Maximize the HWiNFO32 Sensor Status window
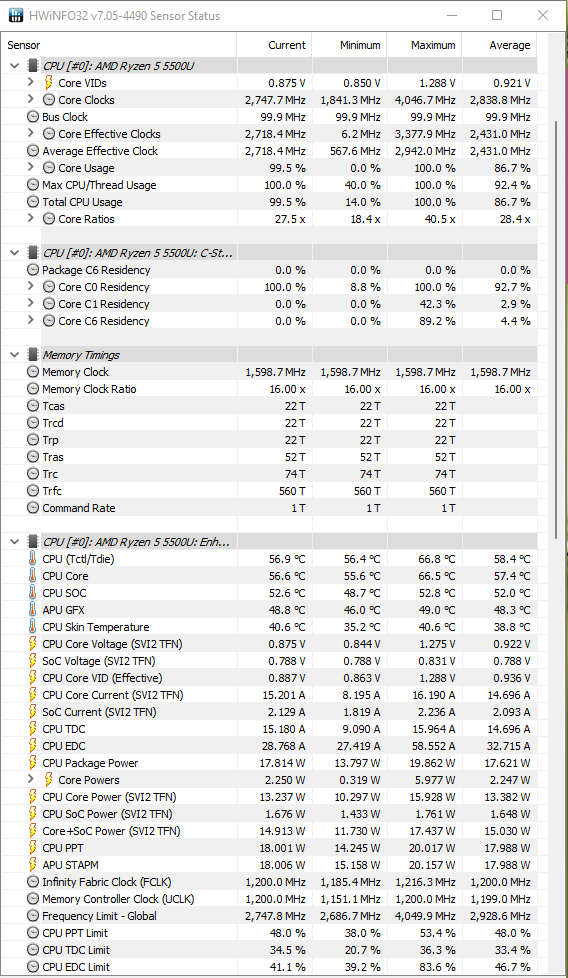568x978 pixels. click(x=497, y=16)
